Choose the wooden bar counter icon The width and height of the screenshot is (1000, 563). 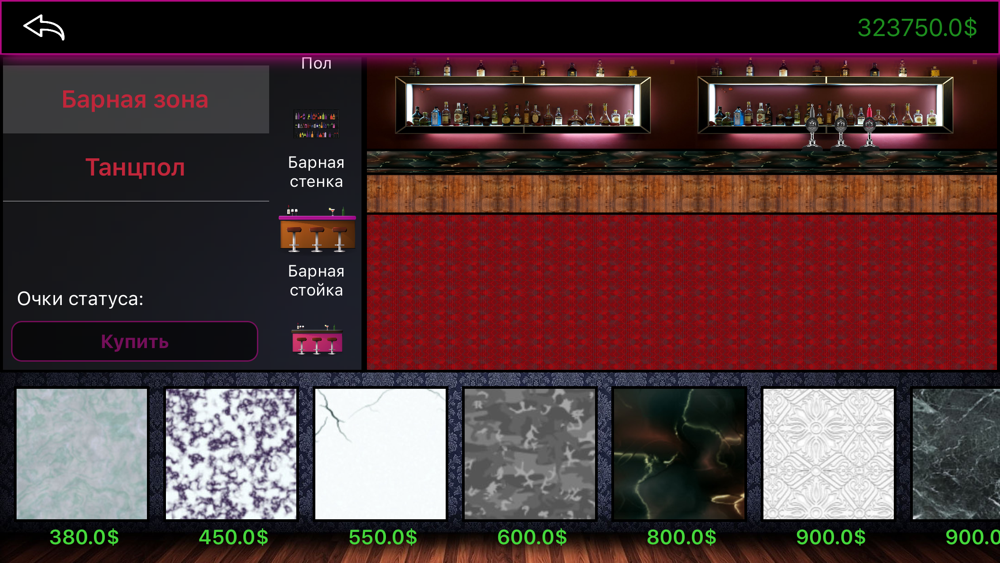point(317,229)
